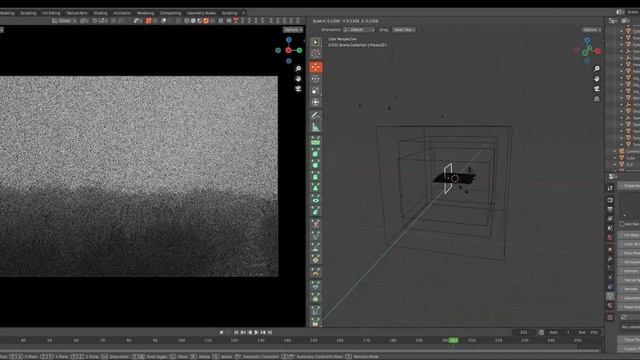The height and width of the screenshot is (360, 640).
Task: Switch to the UV Editing workspace tab
Action: tap(51, 13)
